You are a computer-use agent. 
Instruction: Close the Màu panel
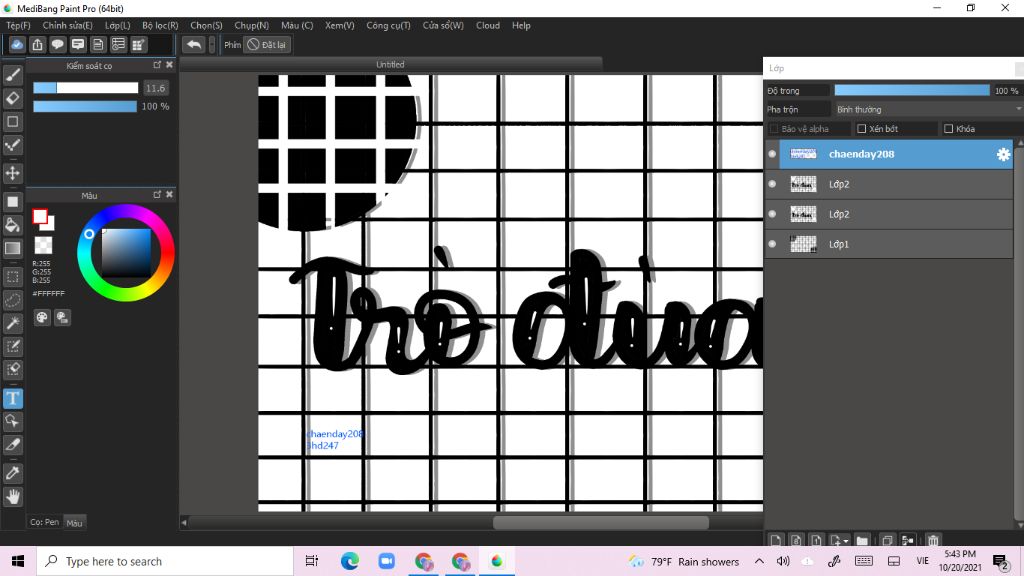coord(169,195)
